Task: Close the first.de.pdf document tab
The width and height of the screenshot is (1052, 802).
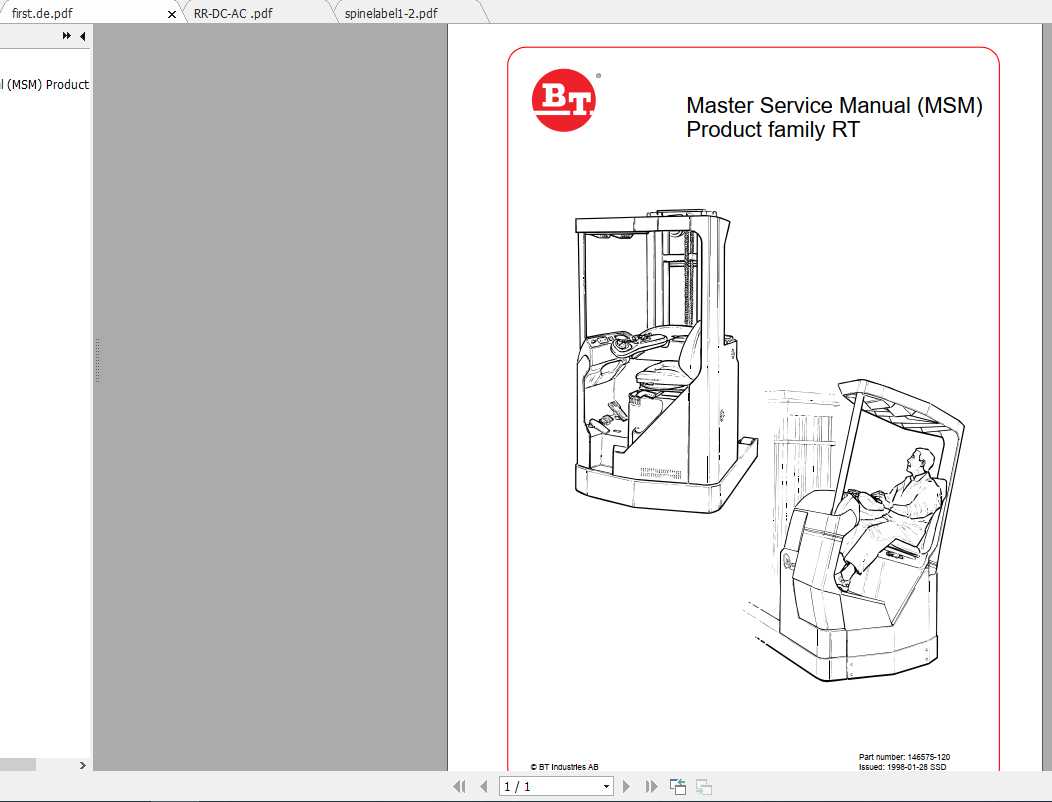Action: (171, 14)
